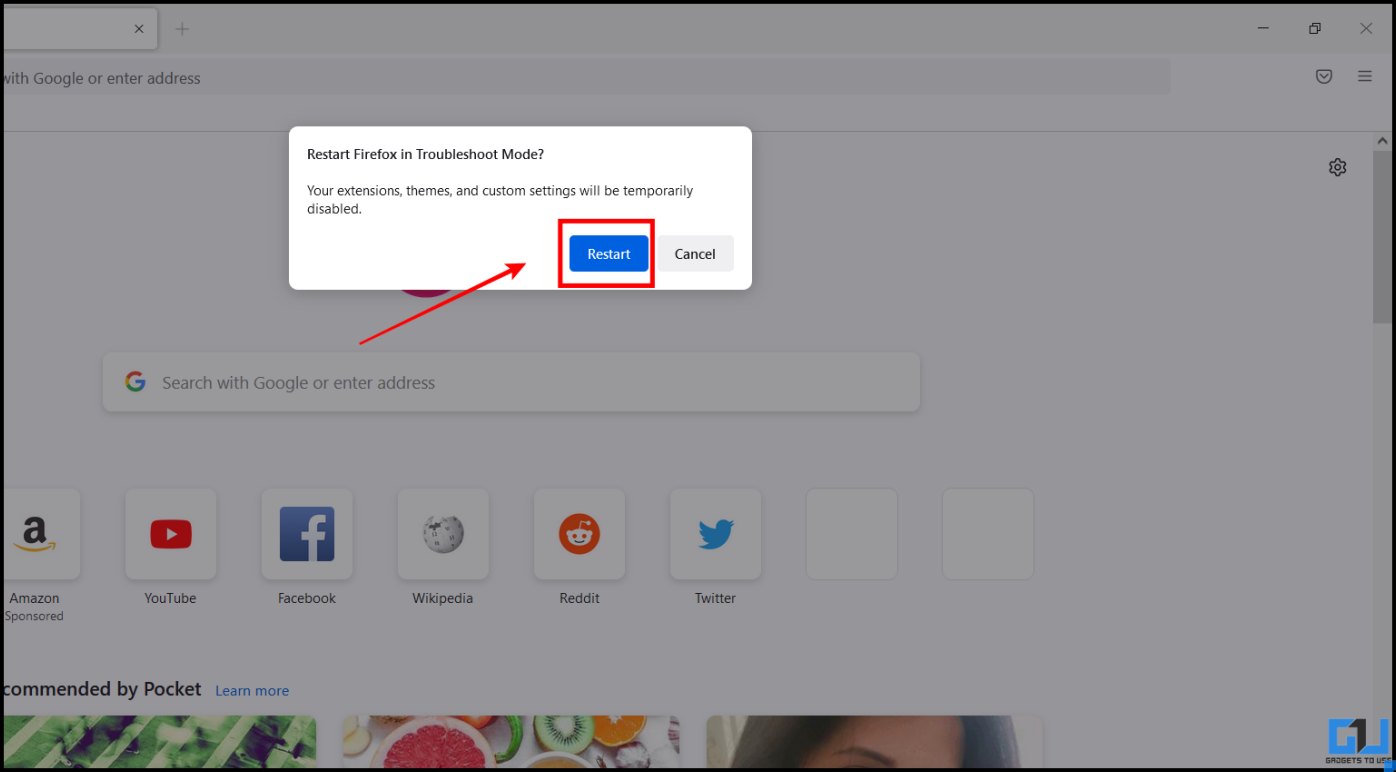The image size is (1396, 772).
Task: Click the Learn more Pocket link
Action: click(252, 691)
